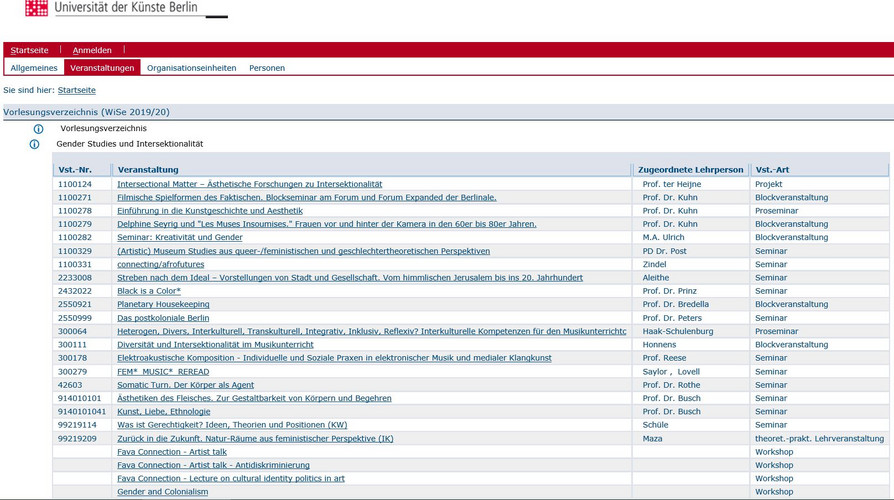Screen dimensions: 894x500
Task: Click the Startseite breadcrumb link
Action: point(76,90)
